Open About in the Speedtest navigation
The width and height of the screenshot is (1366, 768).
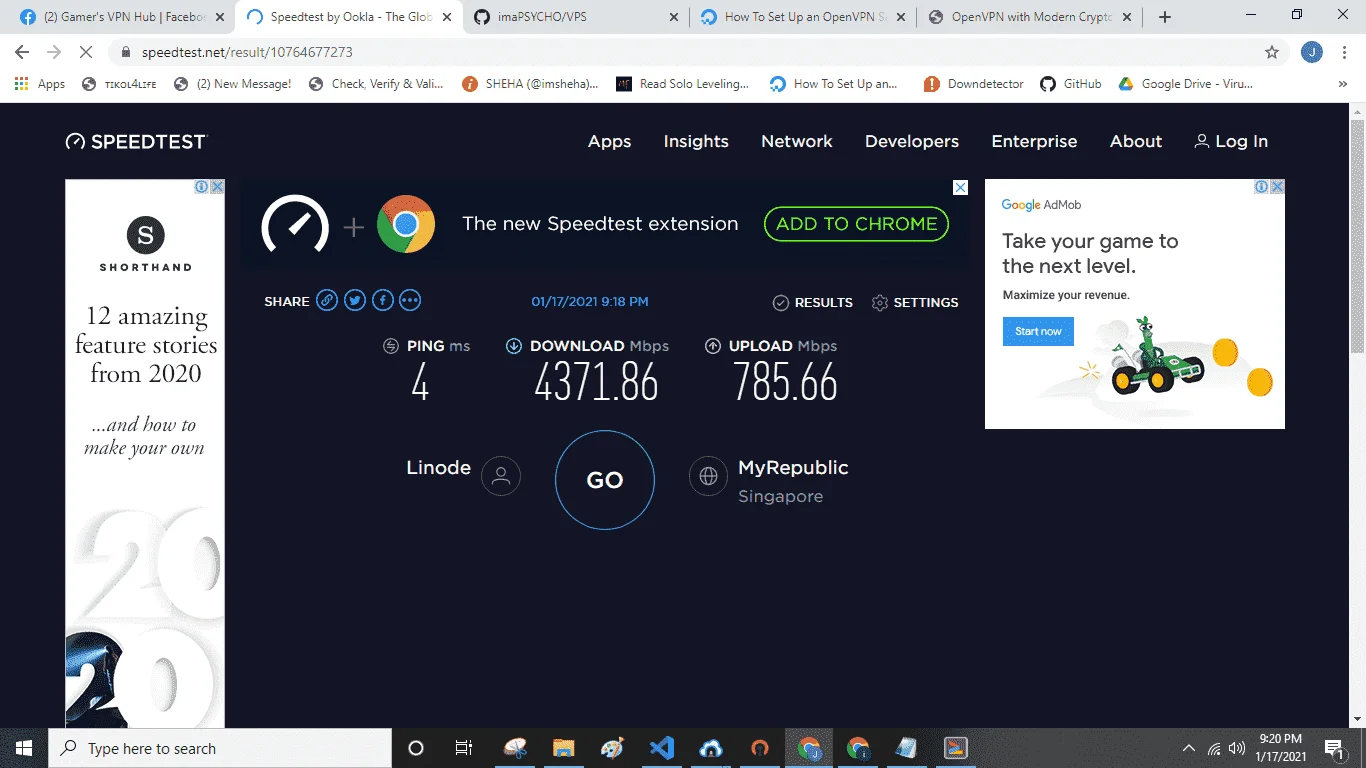(1136, 141)
